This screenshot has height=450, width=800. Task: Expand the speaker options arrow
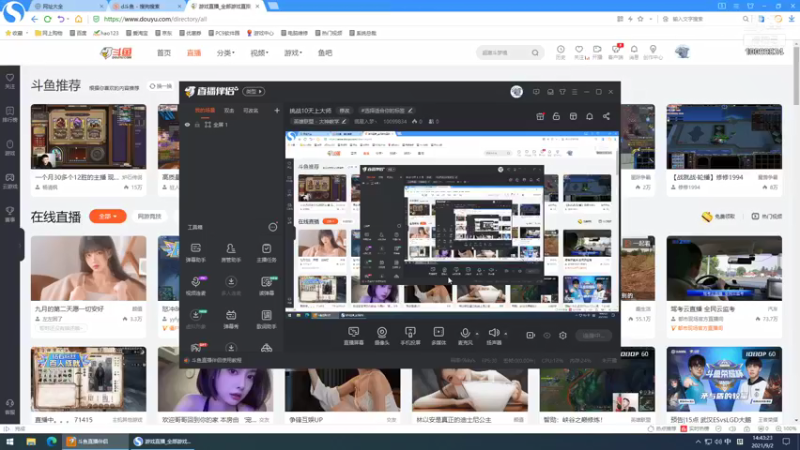pos(506,334)
